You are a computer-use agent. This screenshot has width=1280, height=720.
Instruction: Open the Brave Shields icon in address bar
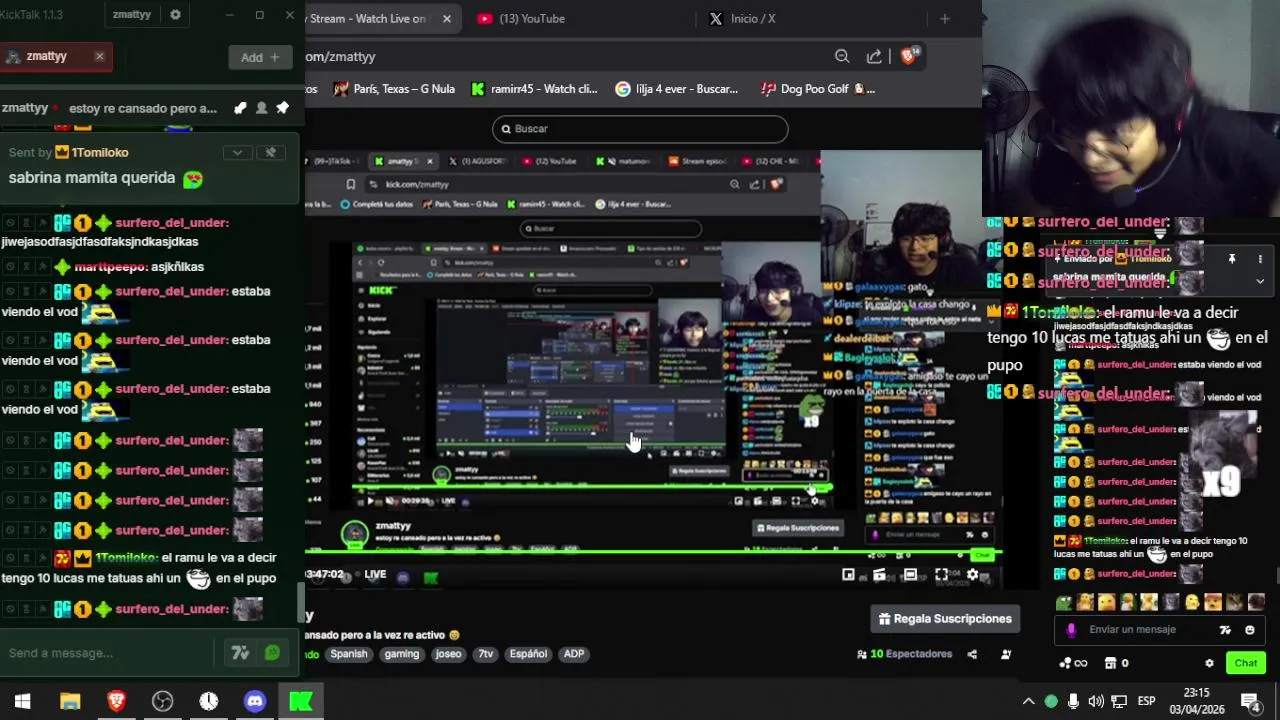(909, 56)
